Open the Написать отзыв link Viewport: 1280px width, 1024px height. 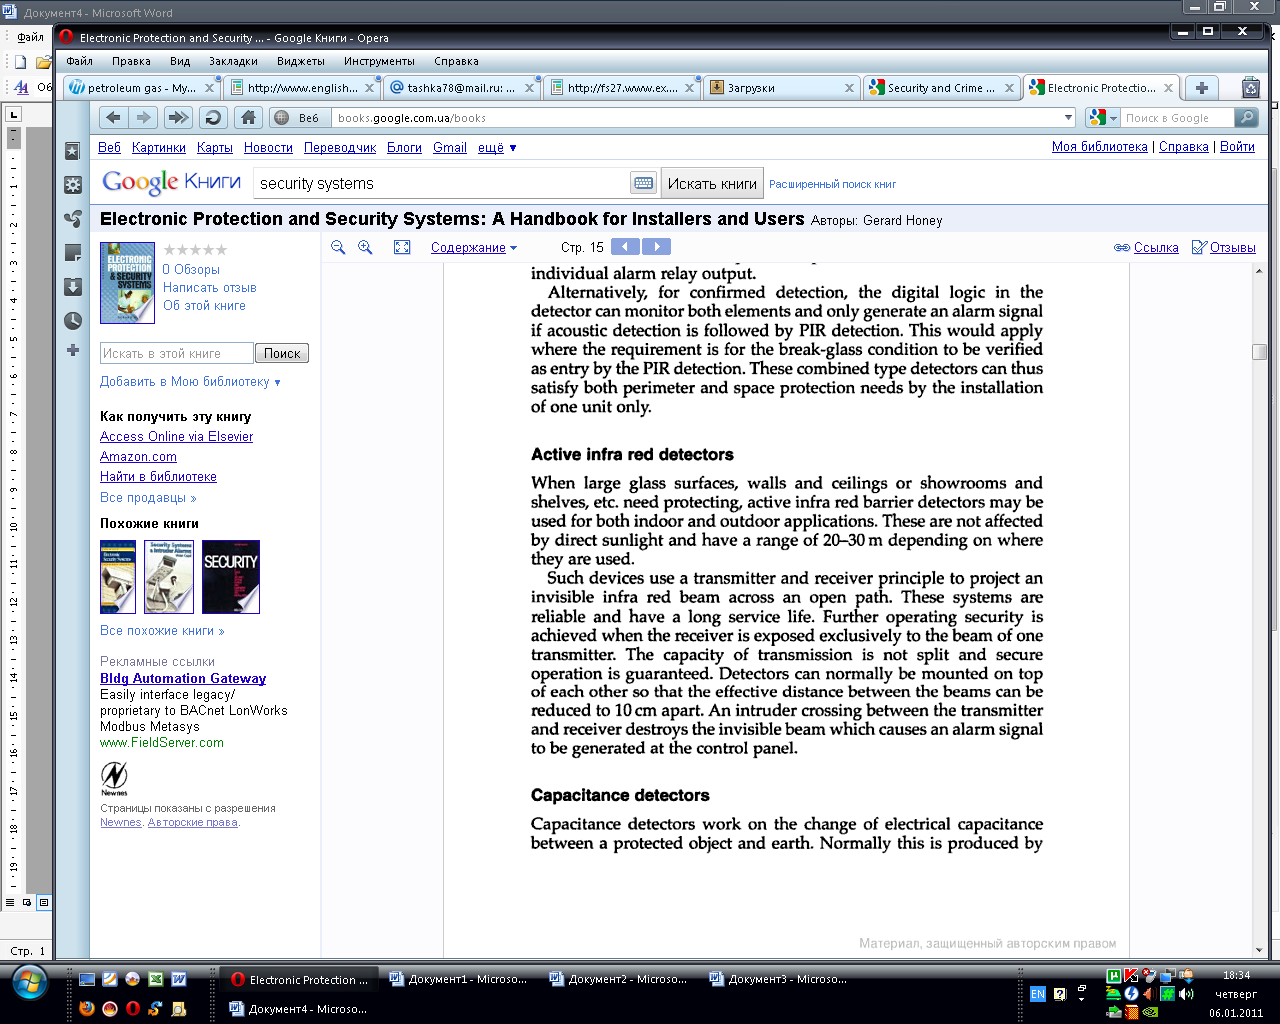[210, 287]
